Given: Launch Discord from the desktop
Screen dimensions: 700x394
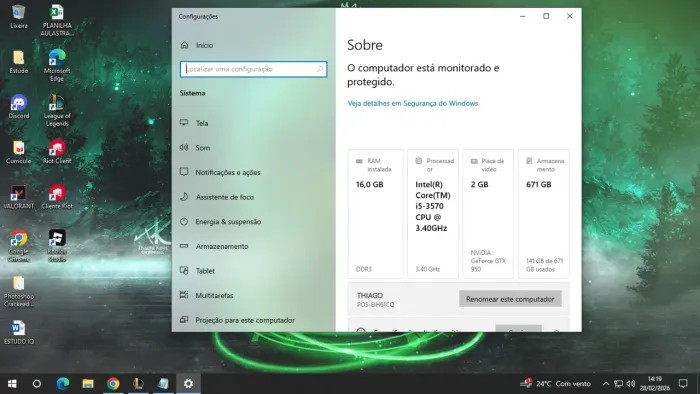Looking at the screenshot, I should pos(18,107).
